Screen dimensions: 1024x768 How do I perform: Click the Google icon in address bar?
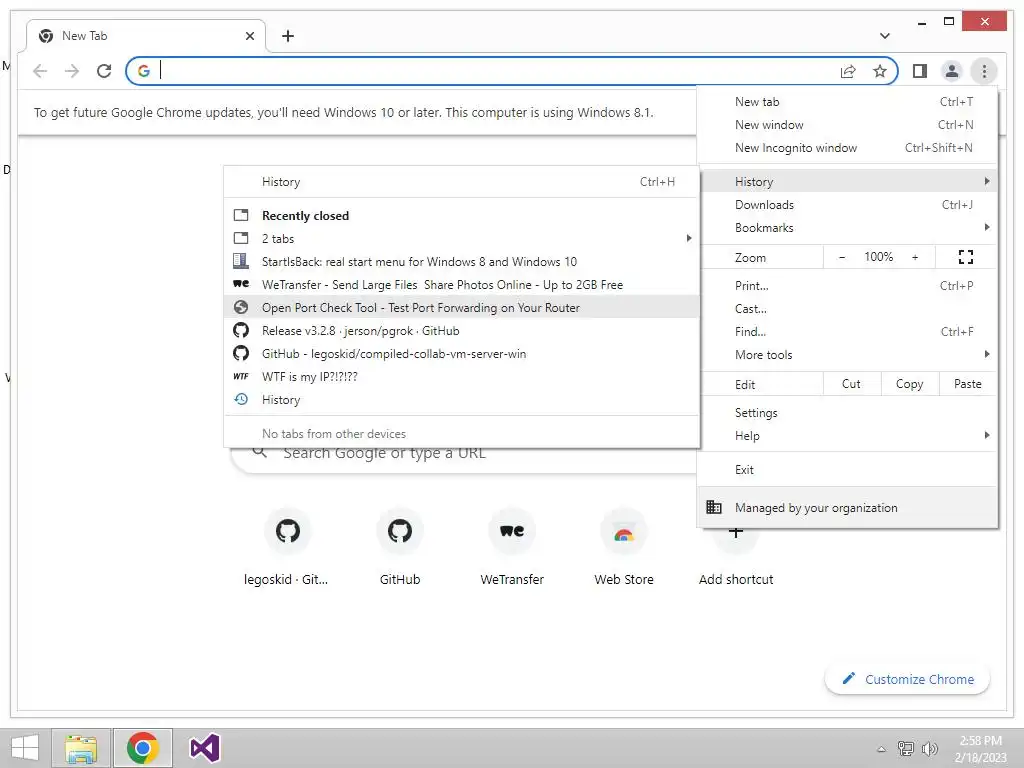pos(144,71)
